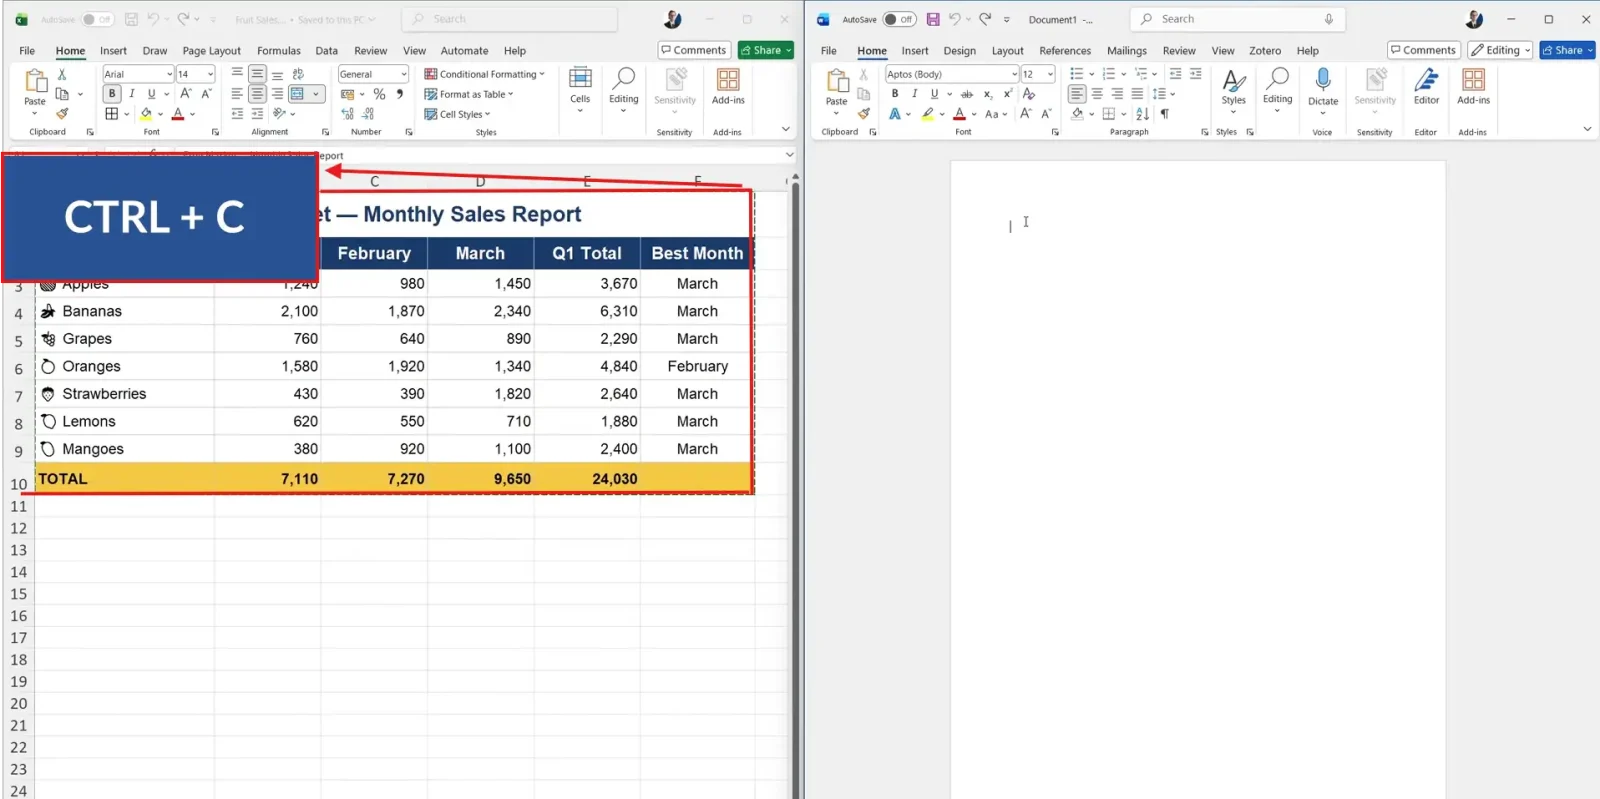Image resolution: width=1600 pixels, height=799 pixels.
Task: Open the Page Layout tab in Excel
Action: [211, 50]
